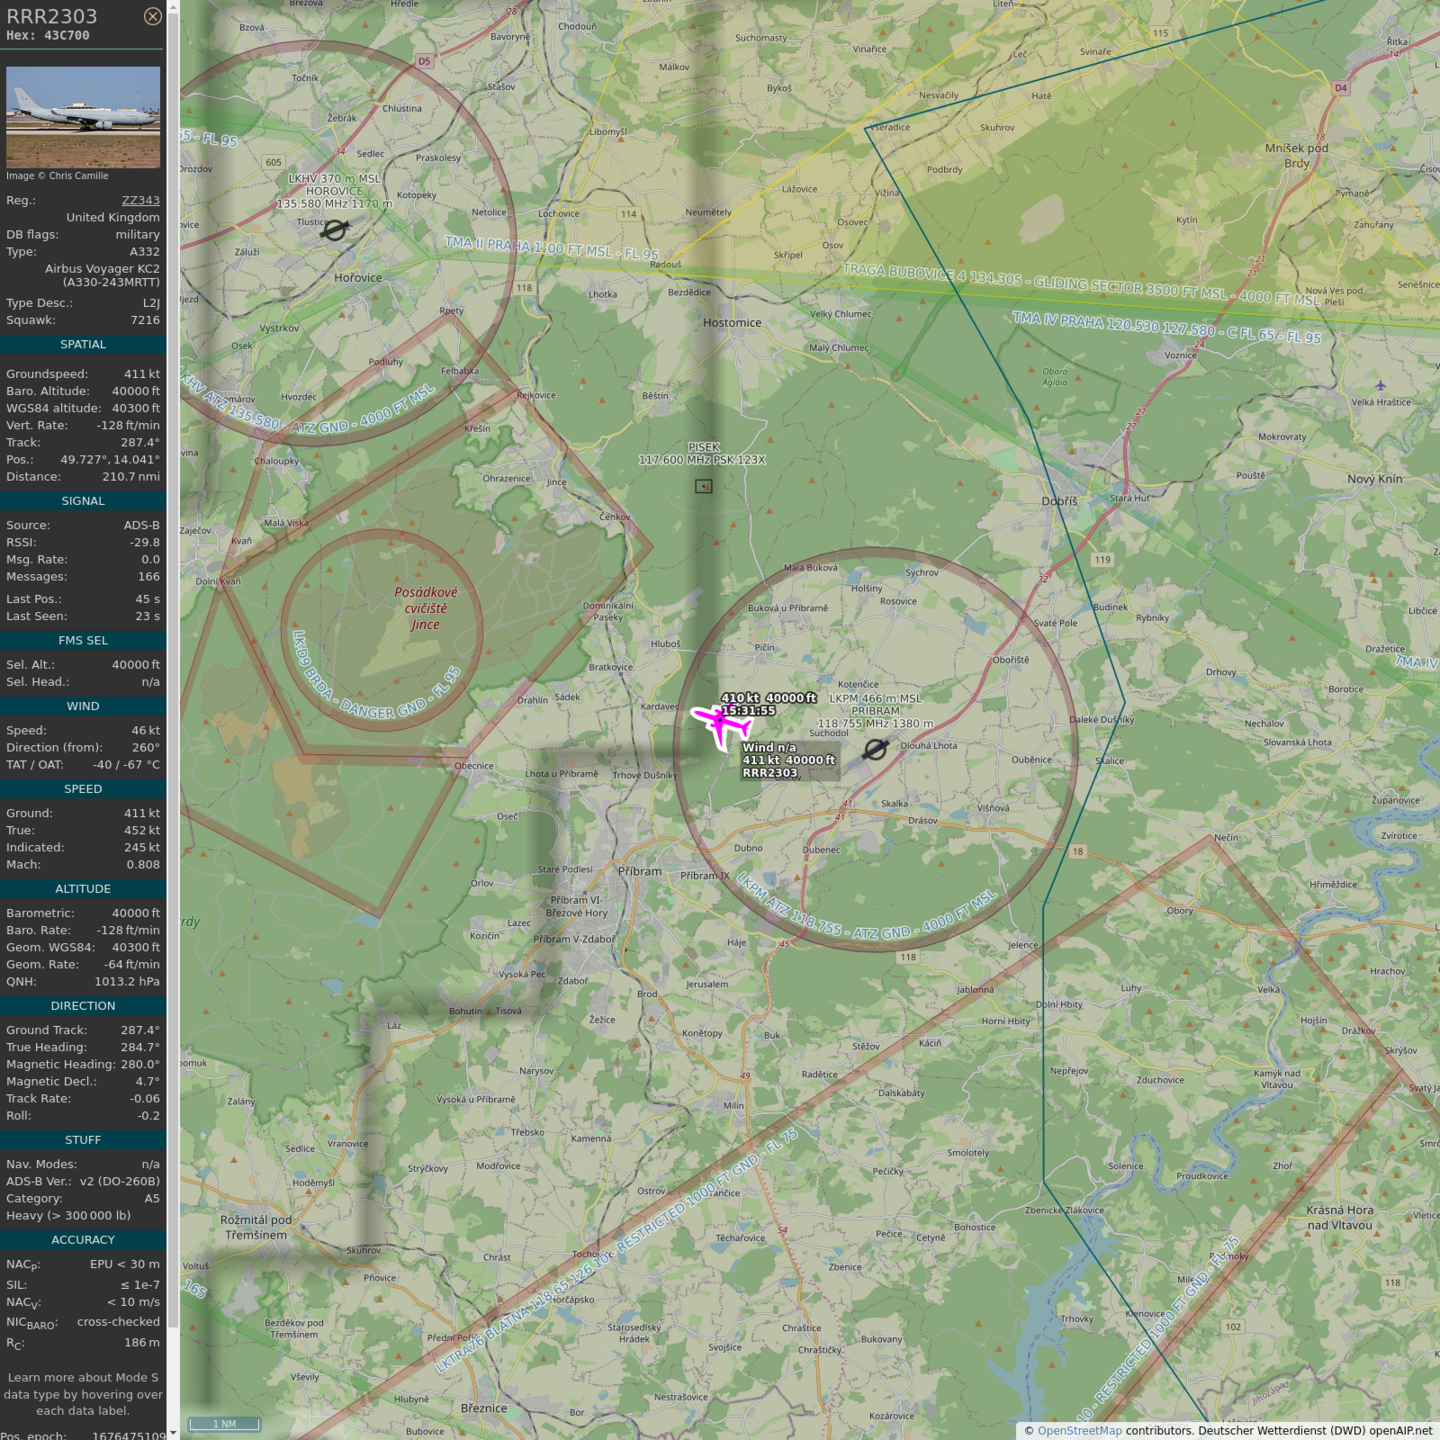Viewport: 1440px width, 1440px height.
Task: Click the LKHV Hořovice airfield symbol
Action: [334, 230]
